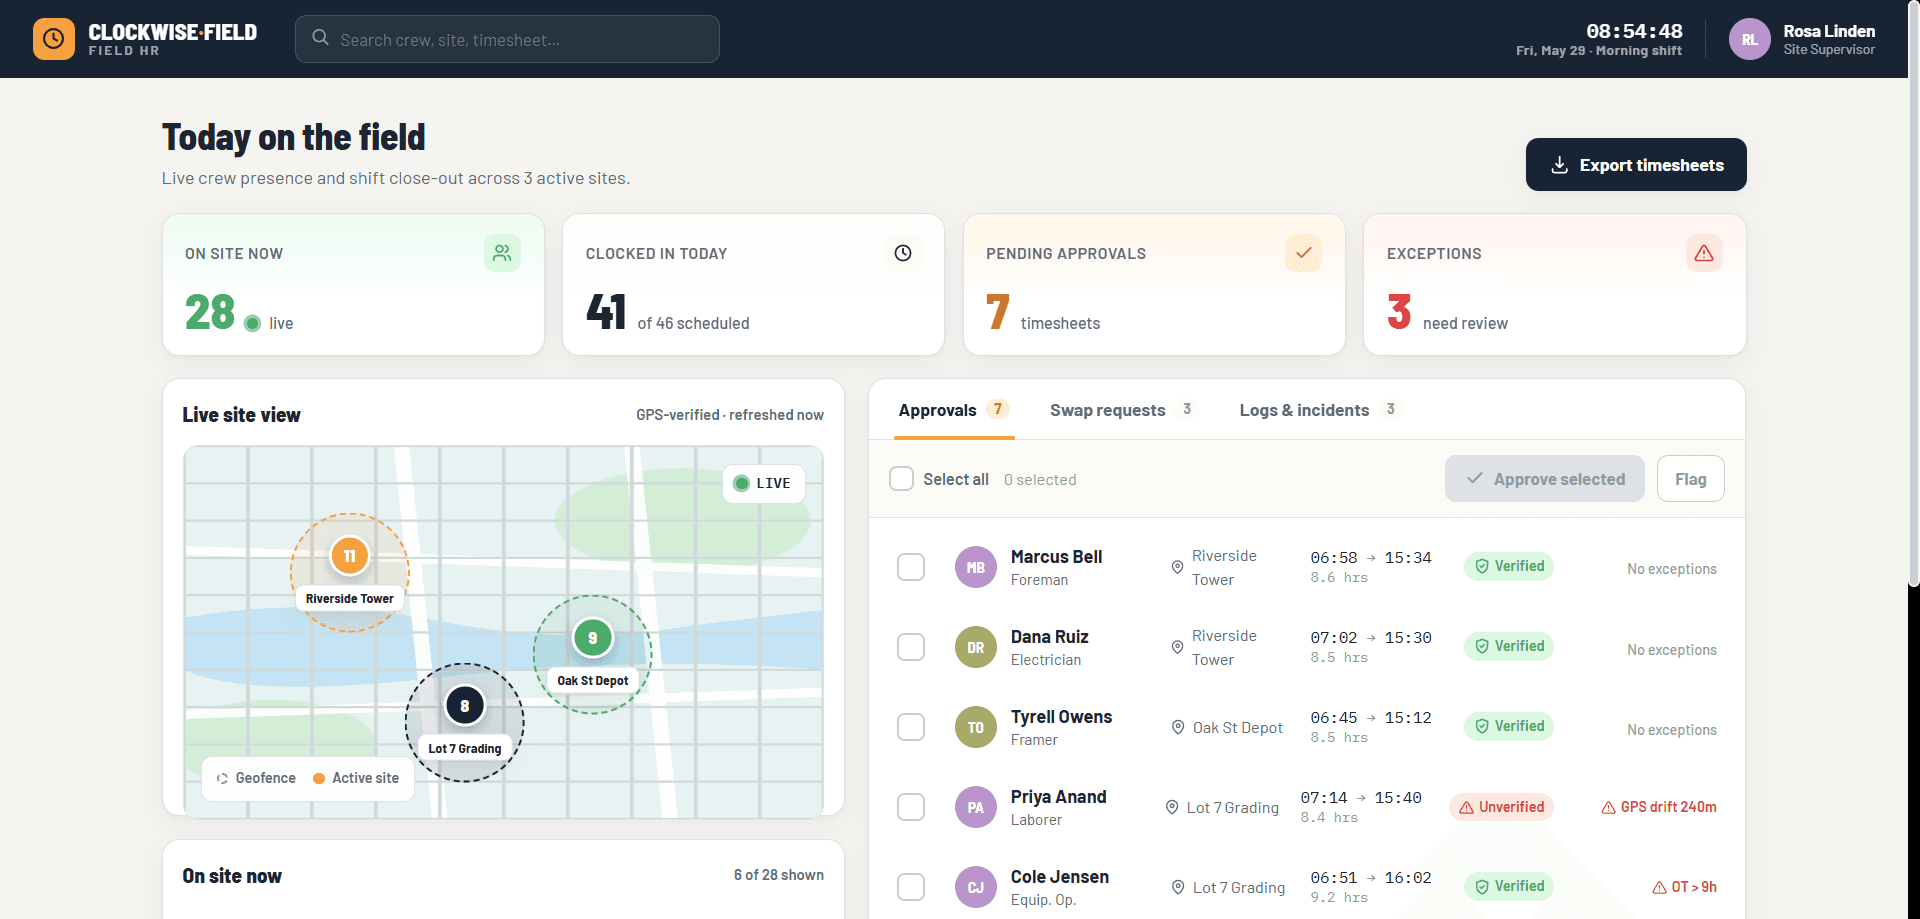Click the DR avatar for Dana Ruiz

pyautogui.click(x=976, y=647)
